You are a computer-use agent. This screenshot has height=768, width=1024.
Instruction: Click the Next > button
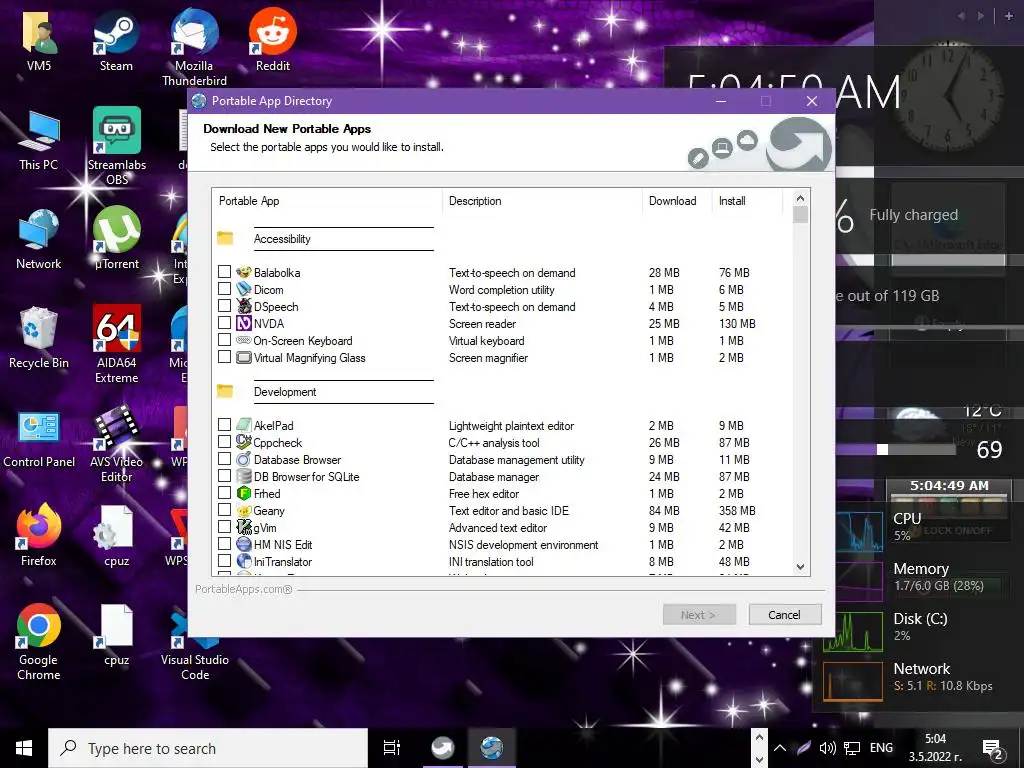tap(699, 615)
